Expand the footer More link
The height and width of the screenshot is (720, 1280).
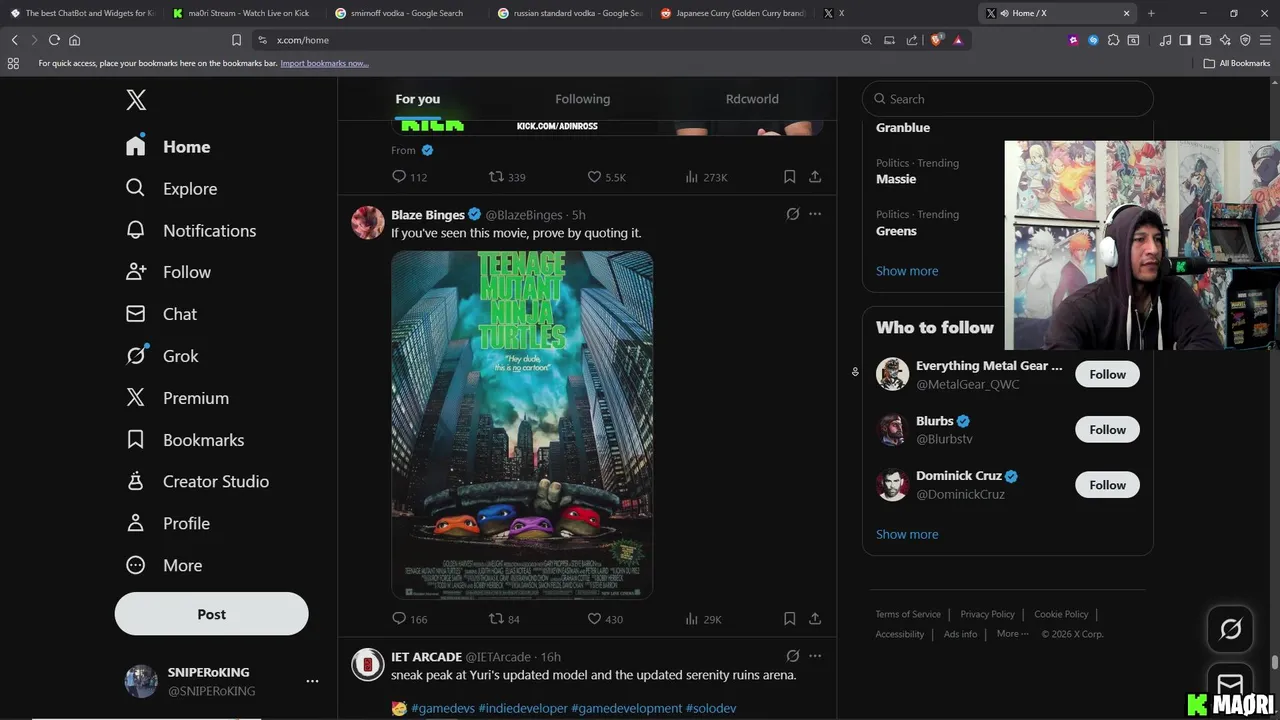(1011, 634)
